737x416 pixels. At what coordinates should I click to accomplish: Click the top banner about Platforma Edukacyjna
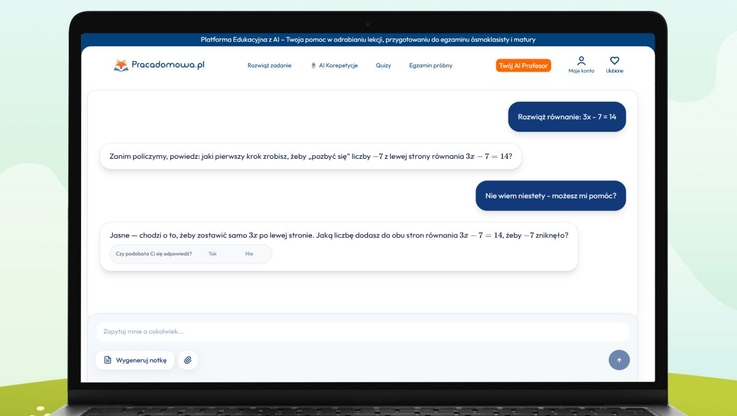[368, 40]
